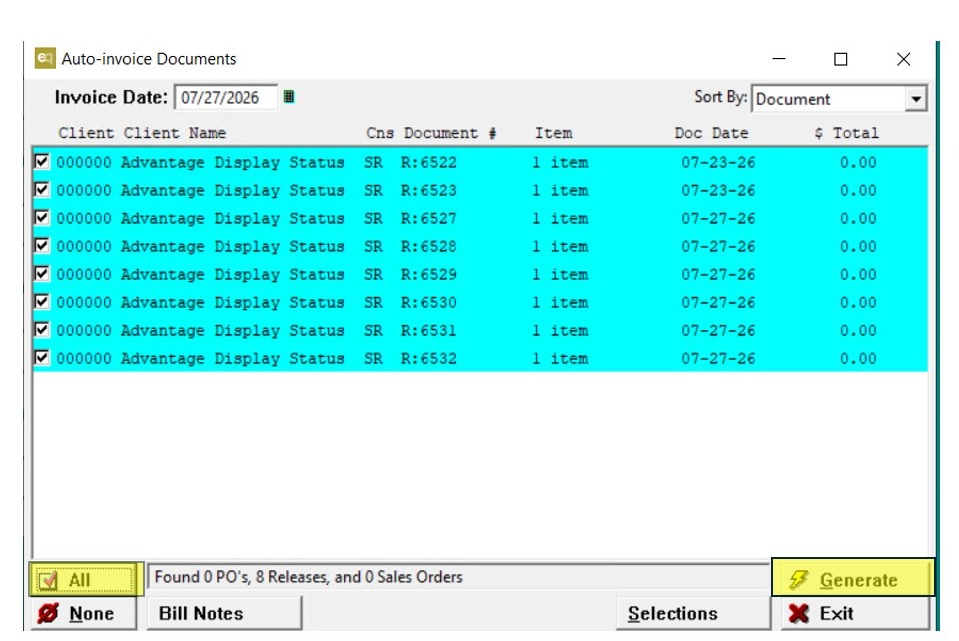Close the window using the X button
The width and height of the screenshot is (959, 641).
click(x=903, y=59)
